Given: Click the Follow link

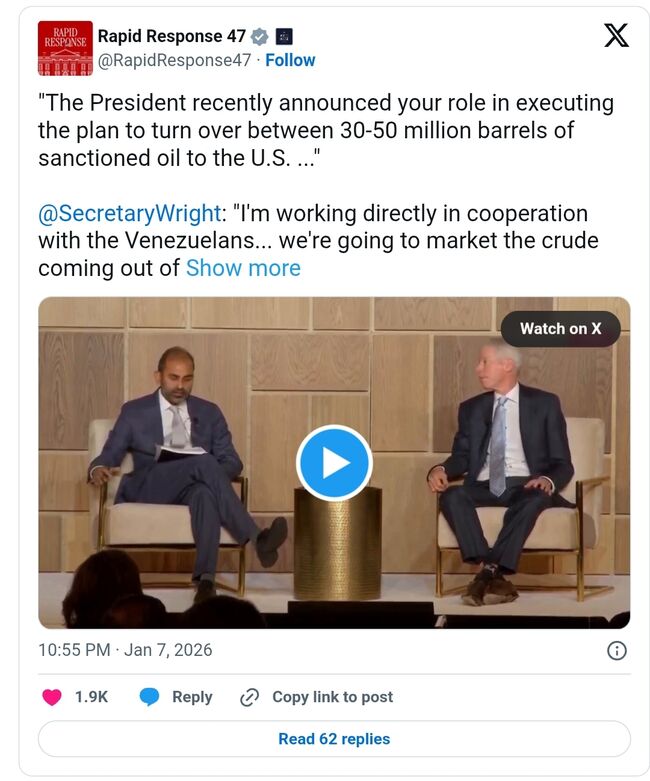Looking at the screenshot, I should [290, 60].
